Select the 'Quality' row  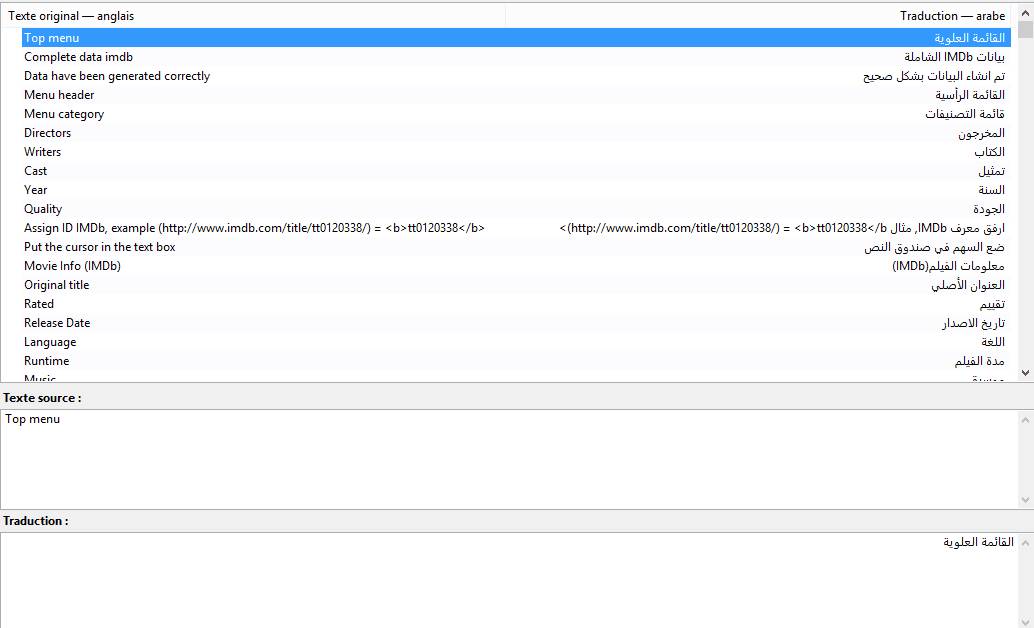click(516, 209)
